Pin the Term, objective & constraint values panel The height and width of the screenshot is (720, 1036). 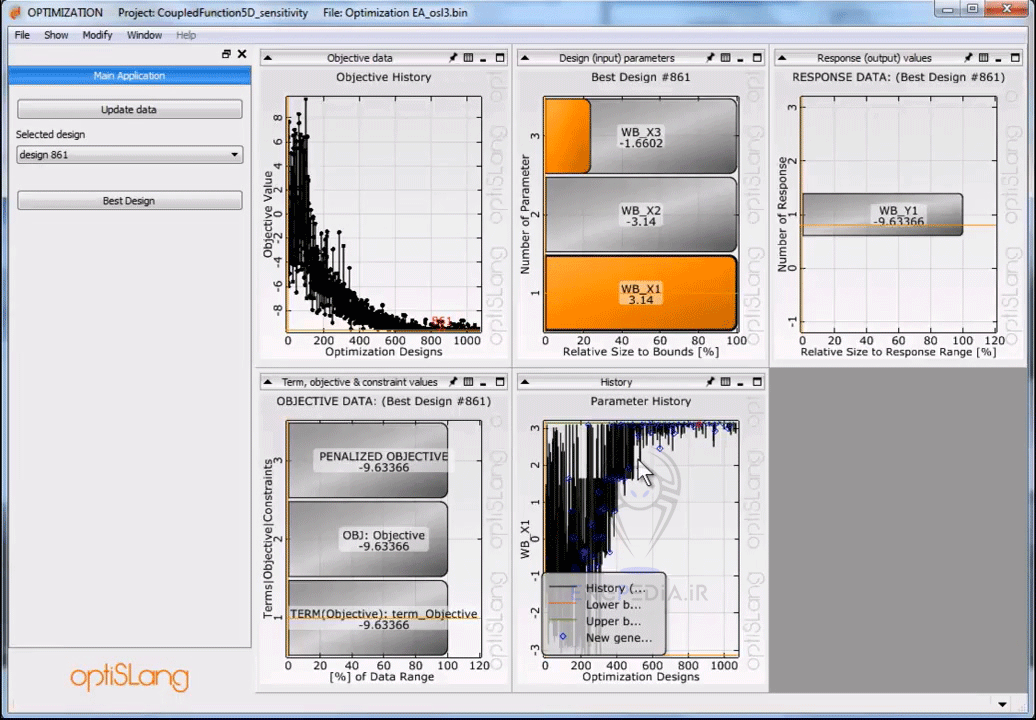pyautogui.click(x=452, y=382)
